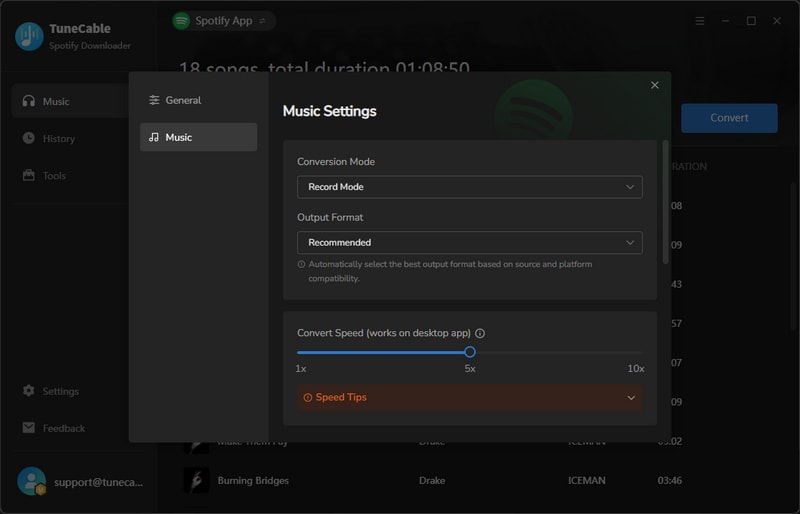Select the Music settings tab
800x514 pixels.
tap(198, 137)
